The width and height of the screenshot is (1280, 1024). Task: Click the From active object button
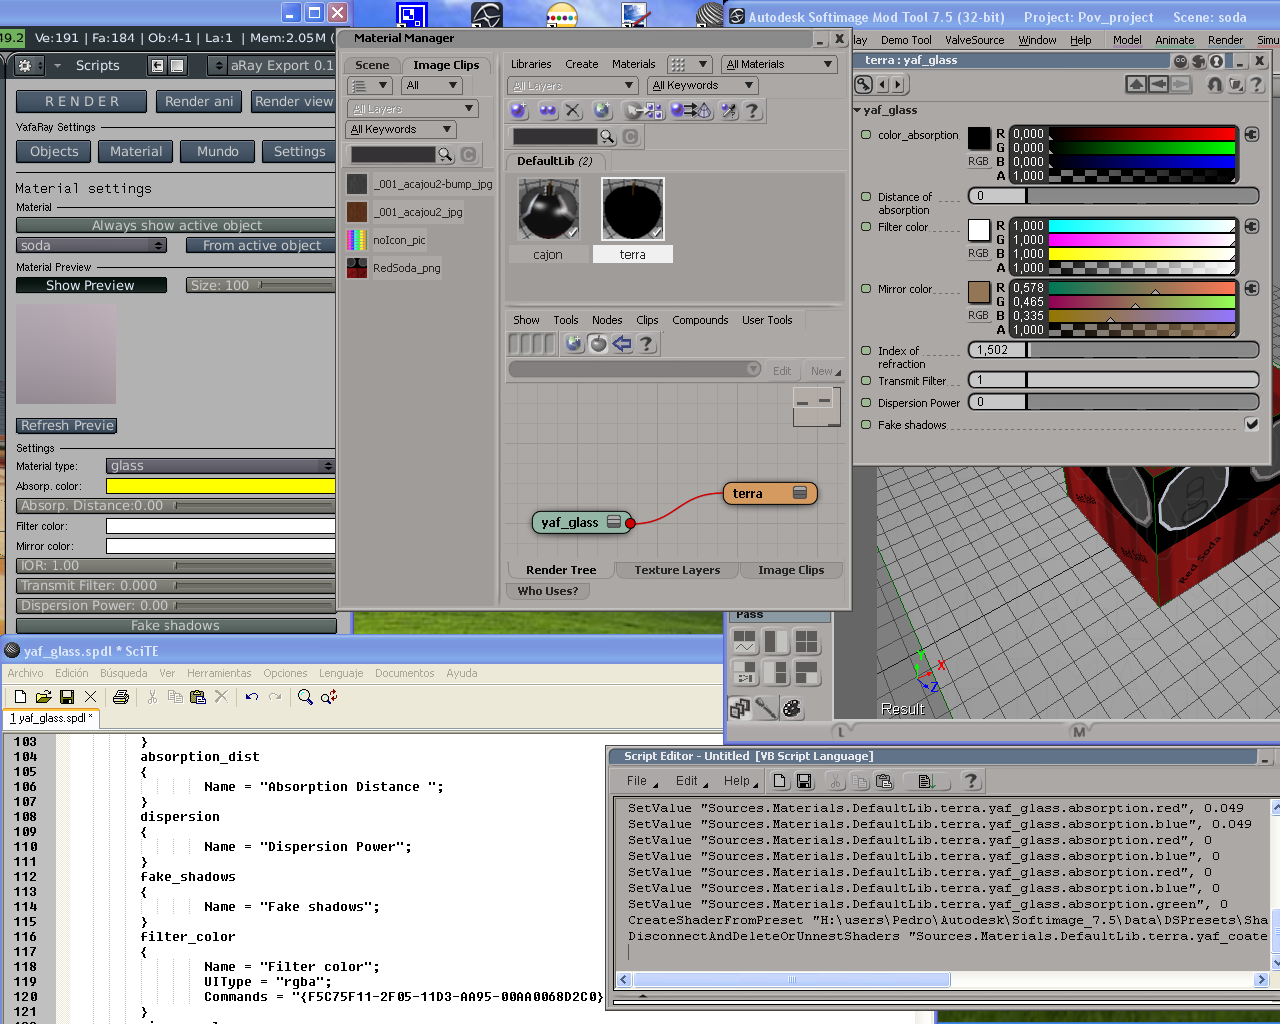262,245
